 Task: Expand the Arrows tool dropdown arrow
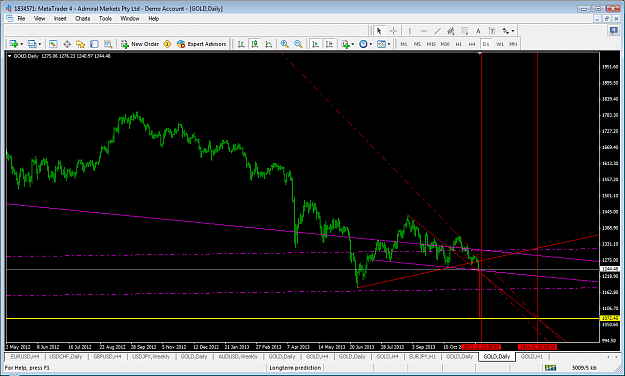click(x=513, y=31)
